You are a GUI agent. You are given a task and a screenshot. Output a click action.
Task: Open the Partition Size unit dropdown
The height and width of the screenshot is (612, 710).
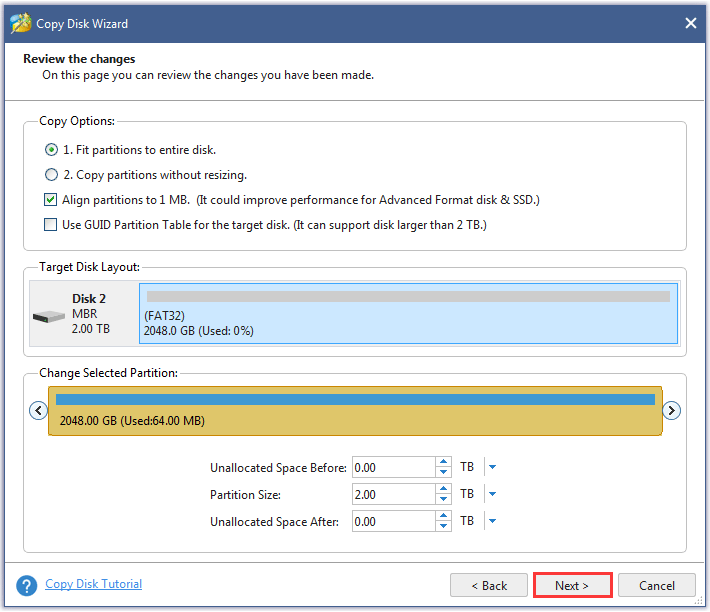pyautogui.click(x=492, y=494)
